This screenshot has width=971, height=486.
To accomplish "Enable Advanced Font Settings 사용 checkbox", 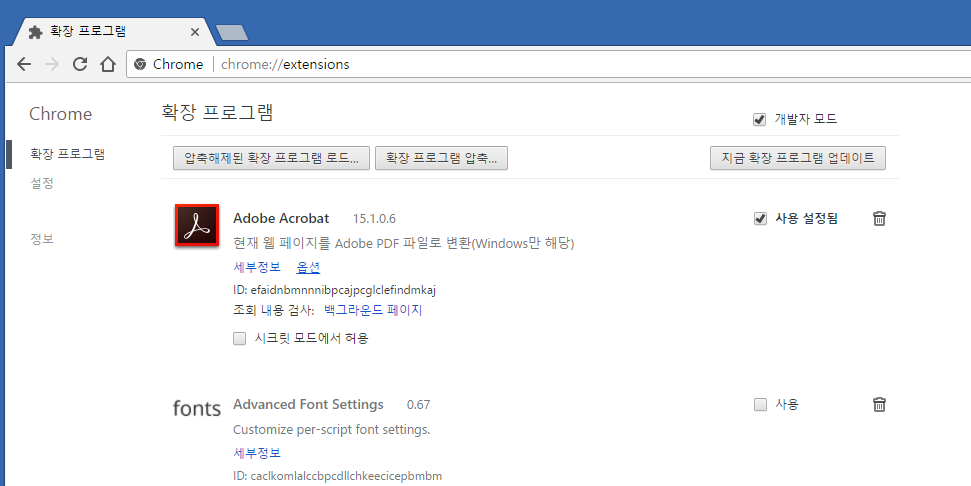I will point(760,405).
